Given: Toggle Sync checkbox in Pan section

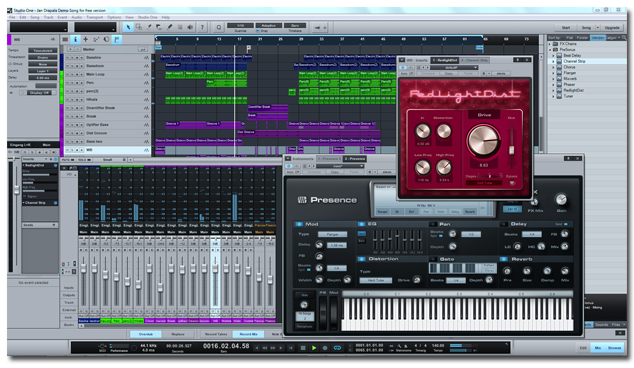Looking at the screenshot, I should [x=441, y=236].
